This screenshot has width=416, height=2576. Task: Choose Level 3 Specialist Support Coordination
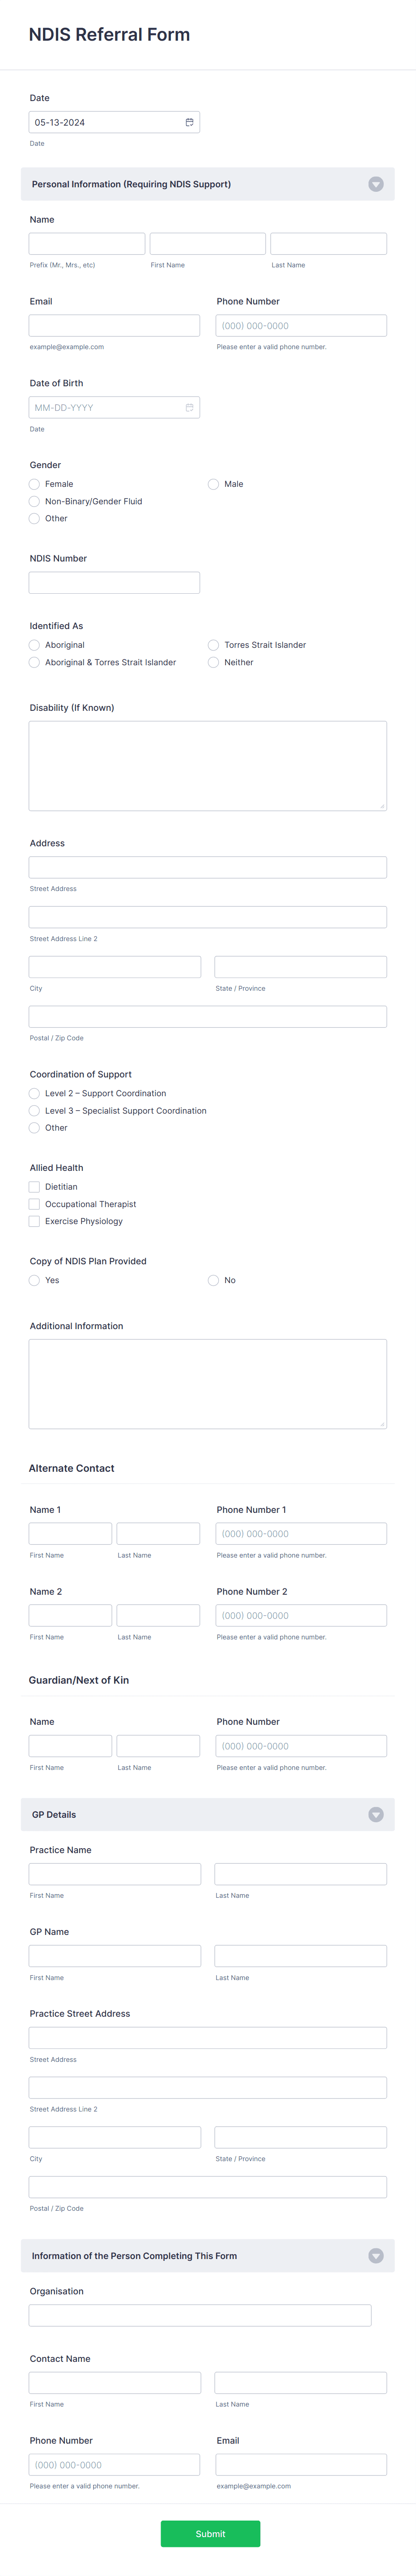click(x=34, y=1110)
